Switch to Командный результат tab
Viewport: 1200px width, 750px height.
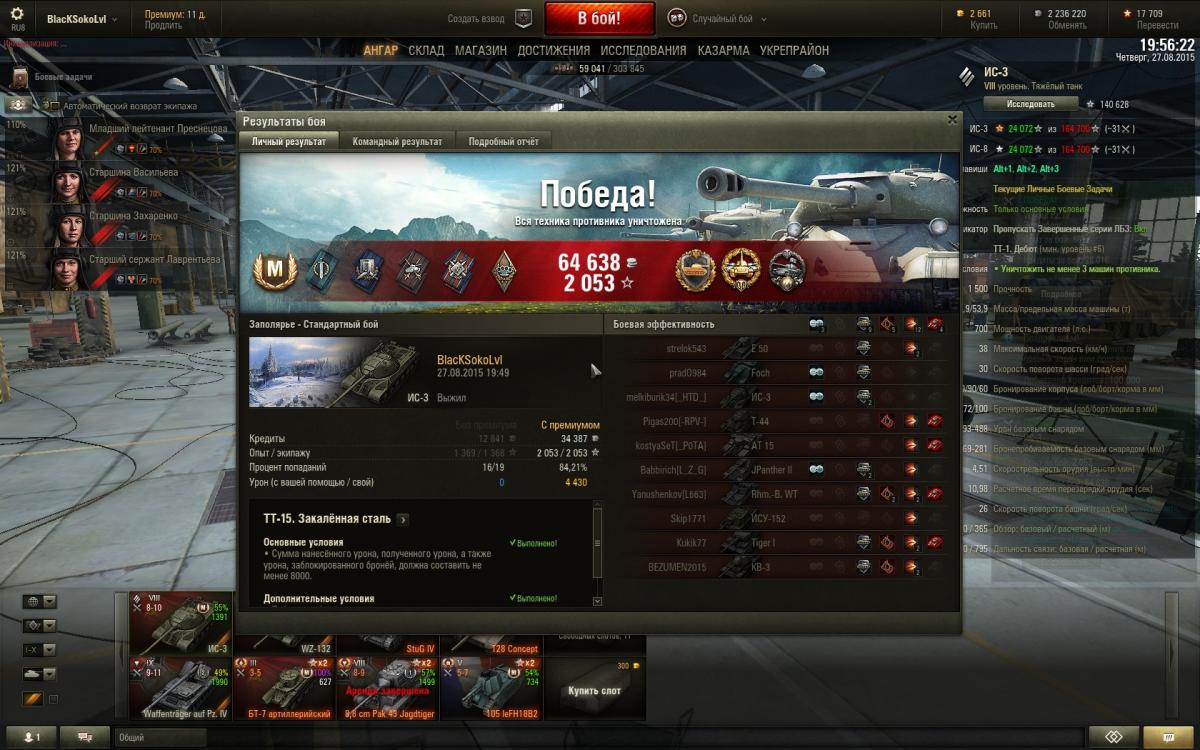397,142
